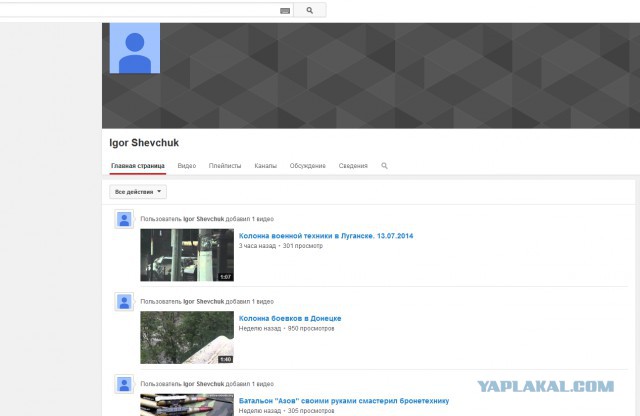Open link Колонна военной техники в Луганске
The height and width of the screenshot is (416, 640).
[326, 236]
